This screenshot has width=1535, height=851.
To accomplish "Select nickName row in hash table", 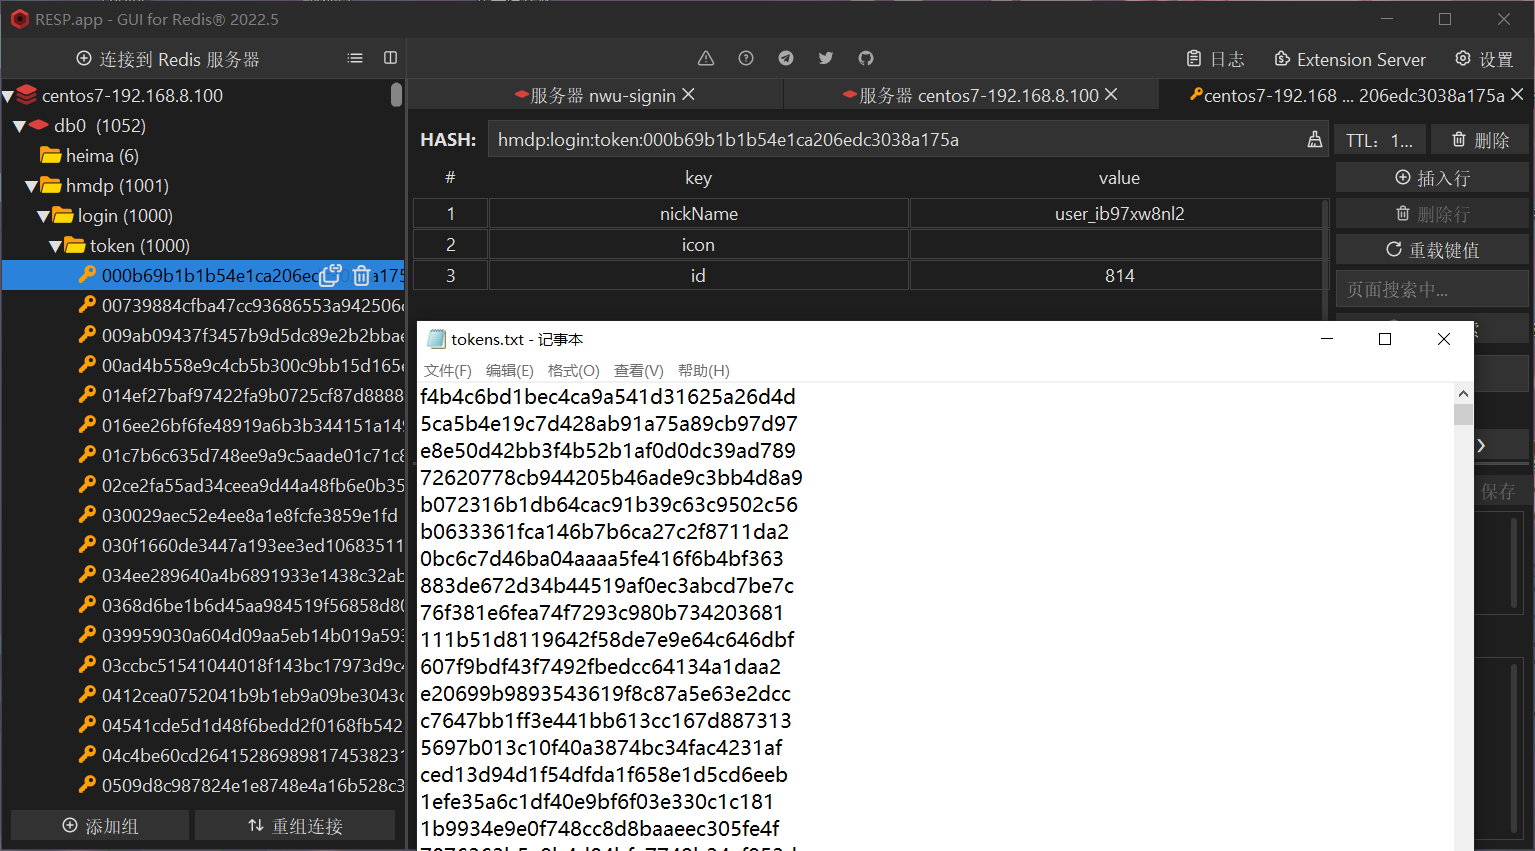I will coord(698,214).
